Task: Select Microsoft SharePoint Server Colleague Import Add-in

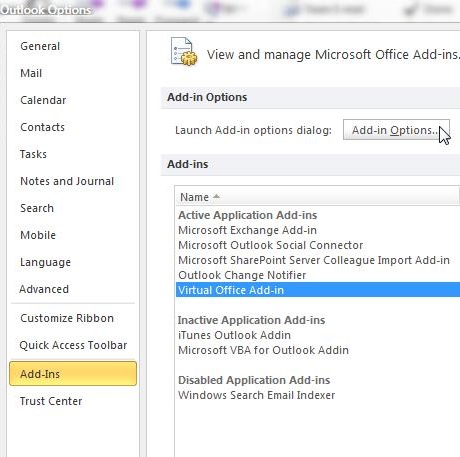Action: [317, 260]
